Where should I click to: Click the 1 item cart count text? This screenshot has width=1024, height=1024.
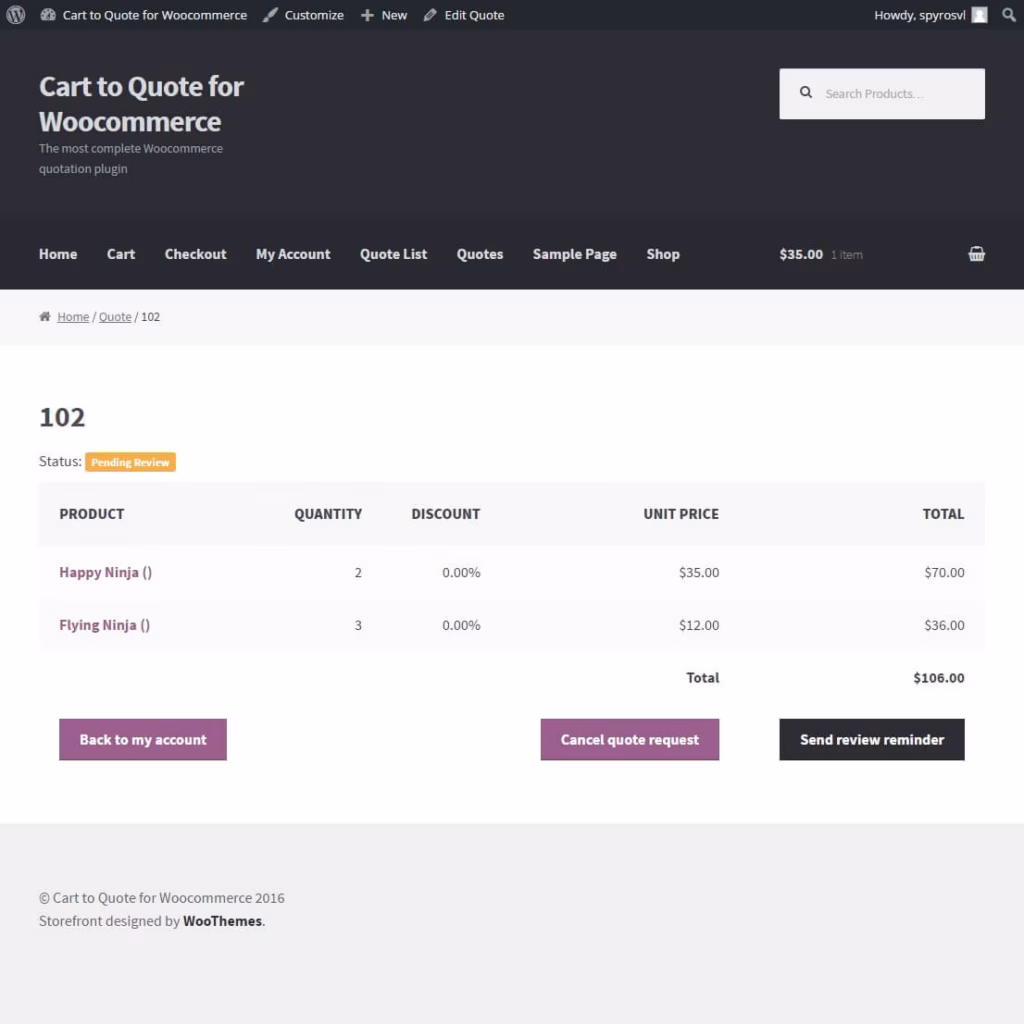click(x=846, y=255)
